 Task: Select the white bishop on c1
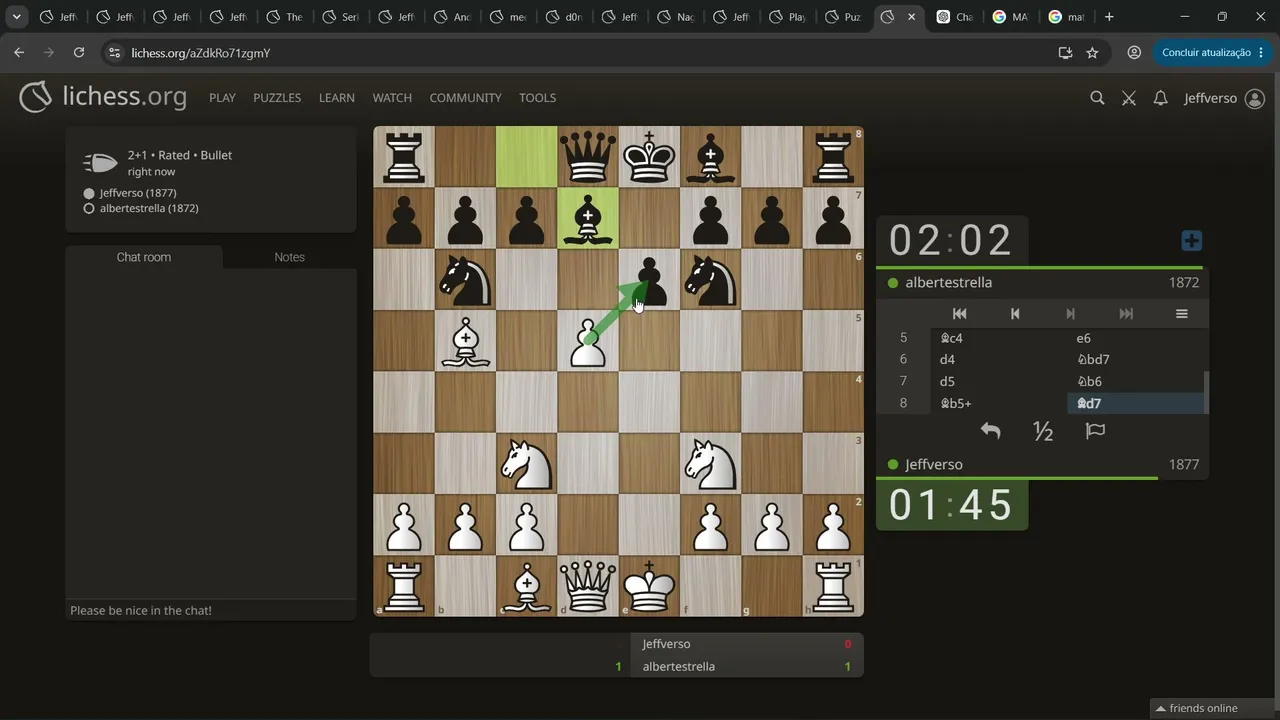coord(527,586)
